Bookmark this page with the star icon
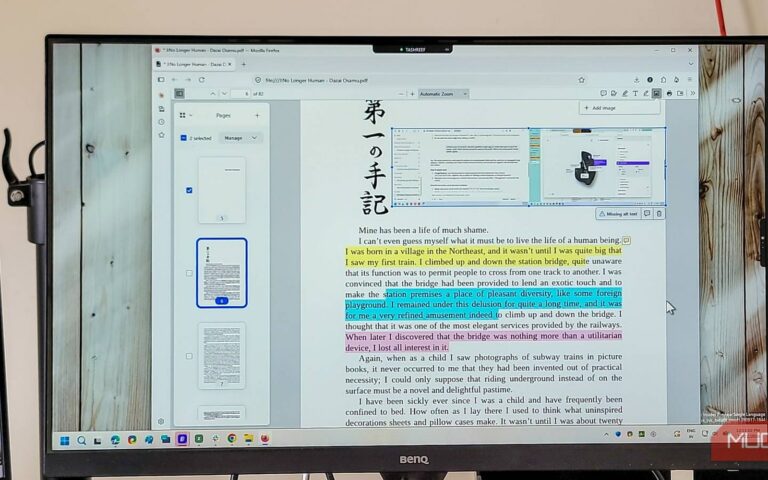The height and width of the screenshot is (480, 768). coord(581,80)
